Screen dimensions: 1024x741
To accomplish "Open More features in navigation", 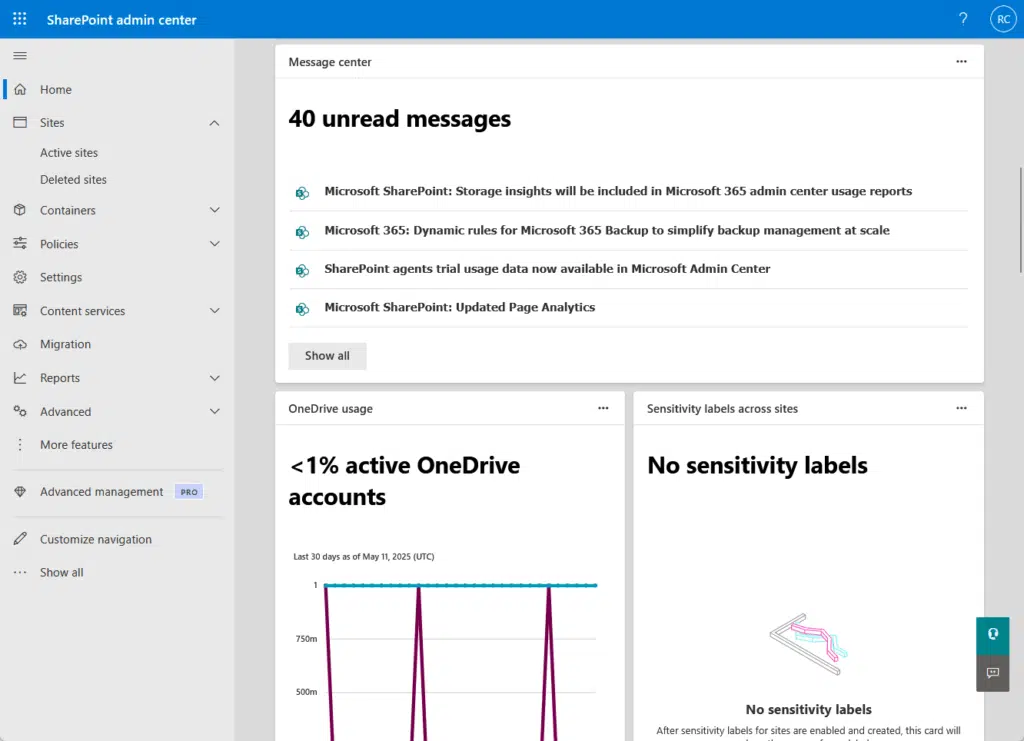I will (x=76, y=445).
